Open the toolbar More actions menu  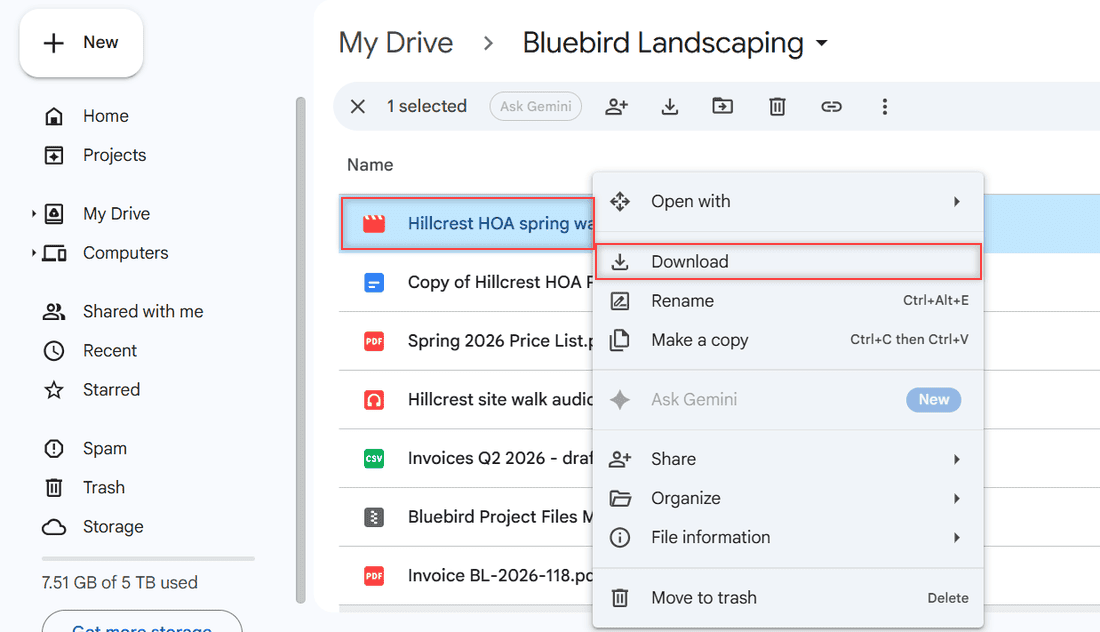(885, 107)
